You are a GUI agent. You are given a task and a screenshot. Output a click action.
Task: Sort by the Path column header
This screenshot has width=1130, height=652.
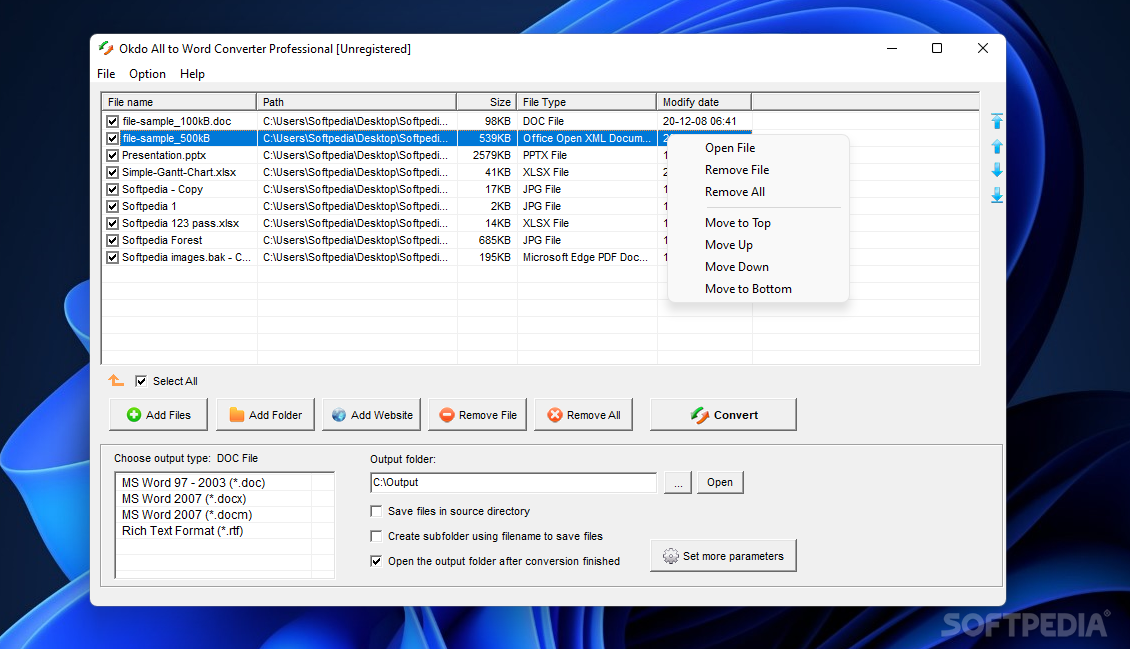(x=357, y=102)
